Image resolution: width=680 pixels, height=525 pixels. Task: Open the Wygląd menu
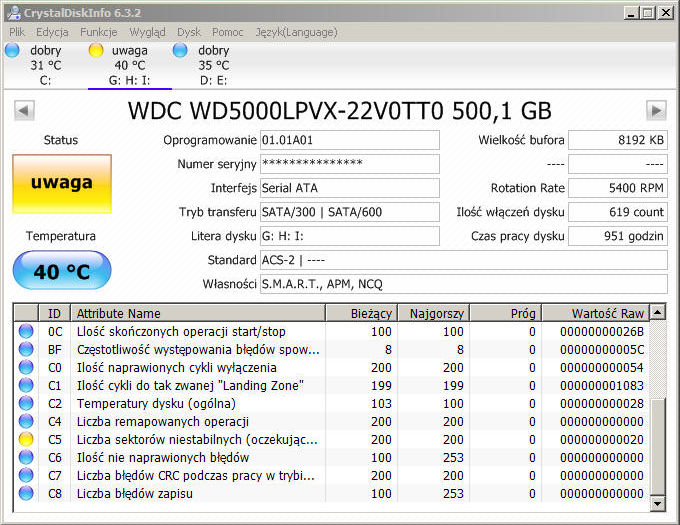pos(147,32)
